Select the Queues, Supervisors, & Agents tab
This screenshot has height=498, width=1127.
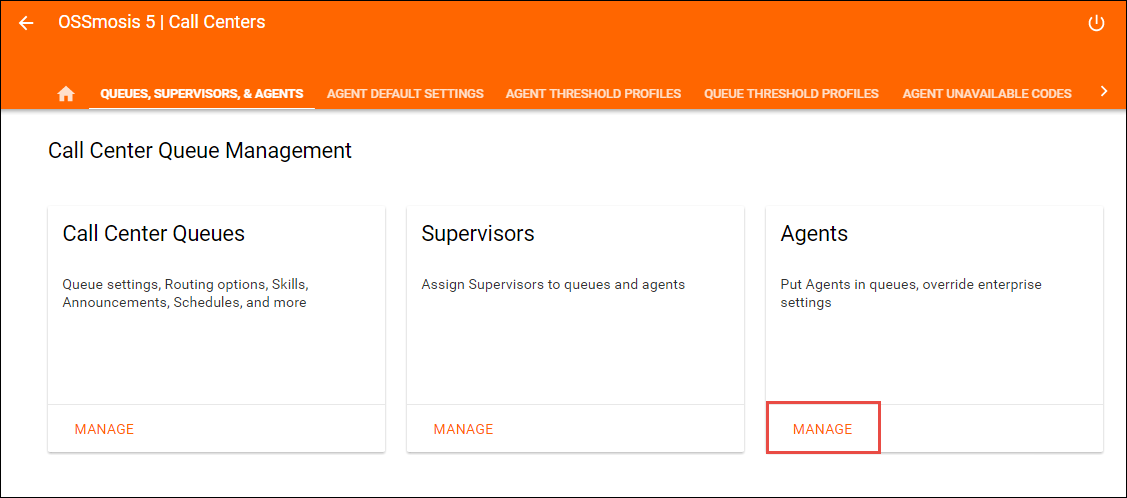coord(202,93)
